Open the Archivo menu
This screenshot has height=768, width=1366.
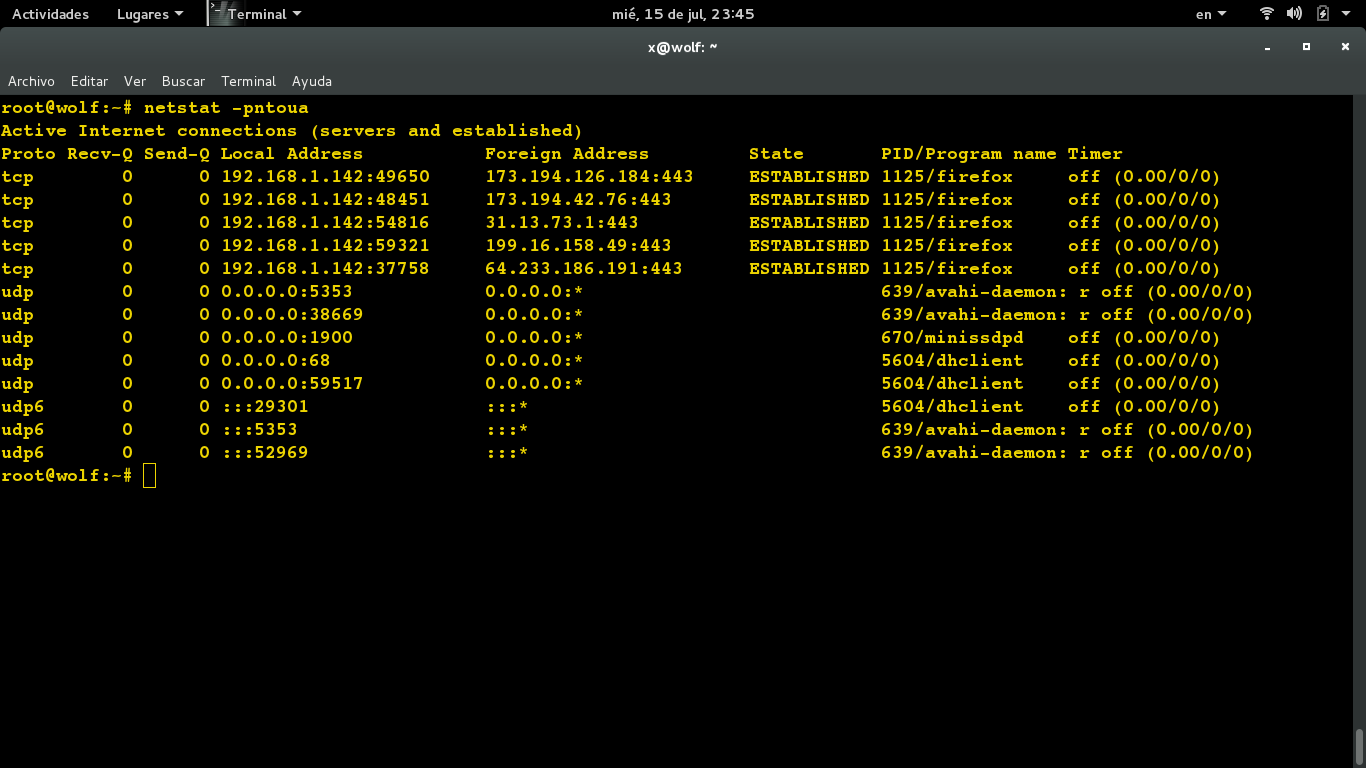[31, 81]
